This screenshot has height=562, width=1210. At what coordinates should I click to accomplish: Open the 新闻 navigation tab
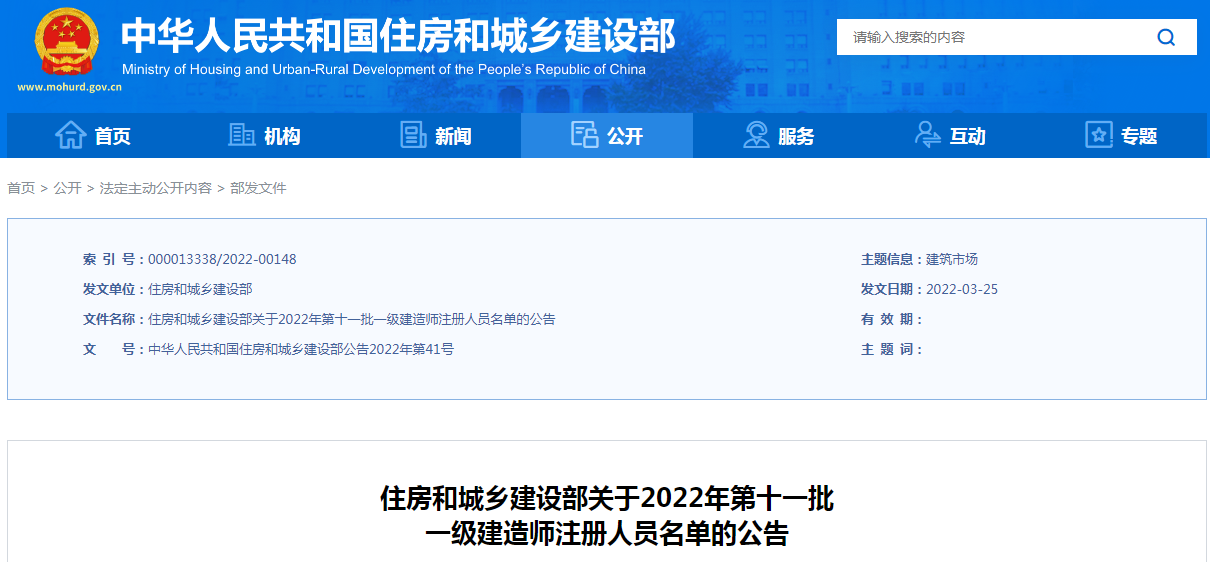pos(435,135)
